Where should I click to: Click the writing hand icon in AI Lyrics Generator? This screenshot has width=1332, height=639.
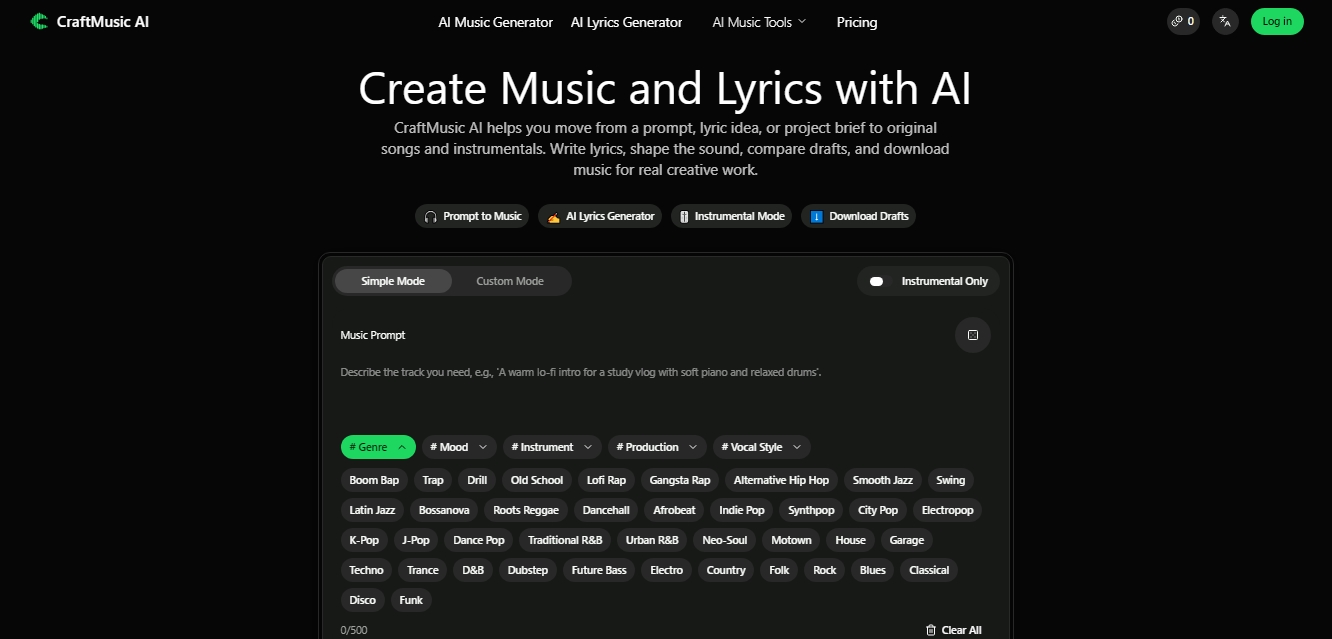[554, 216]
